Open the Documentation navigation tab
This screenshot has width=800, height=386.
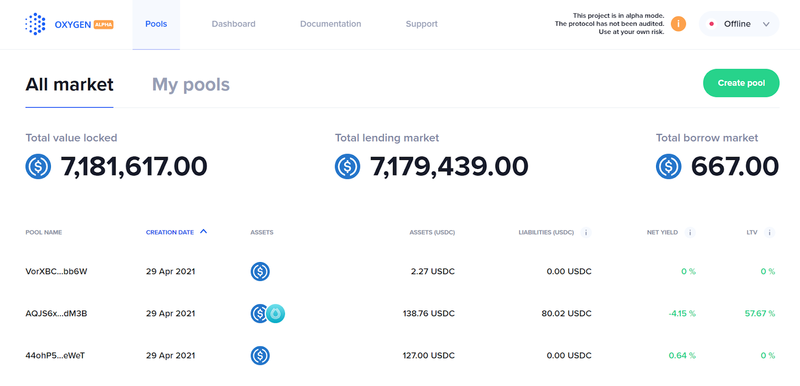[x=331, y=24]
